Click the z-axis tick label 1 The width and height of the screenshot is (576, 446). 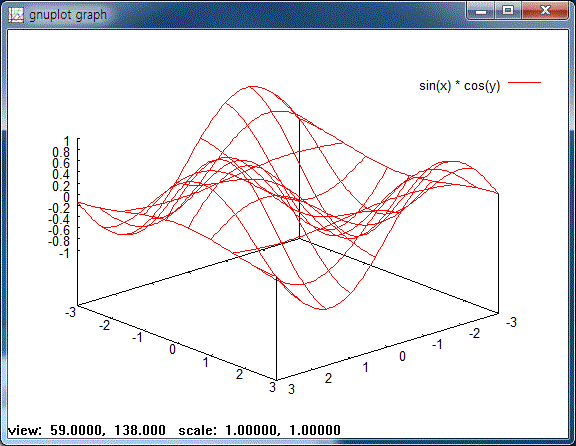click(x=66, y=141)
